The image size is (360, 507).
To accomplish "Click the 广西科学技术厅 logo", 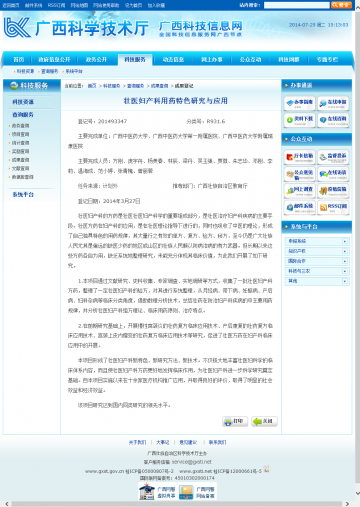I will point(76,28).
